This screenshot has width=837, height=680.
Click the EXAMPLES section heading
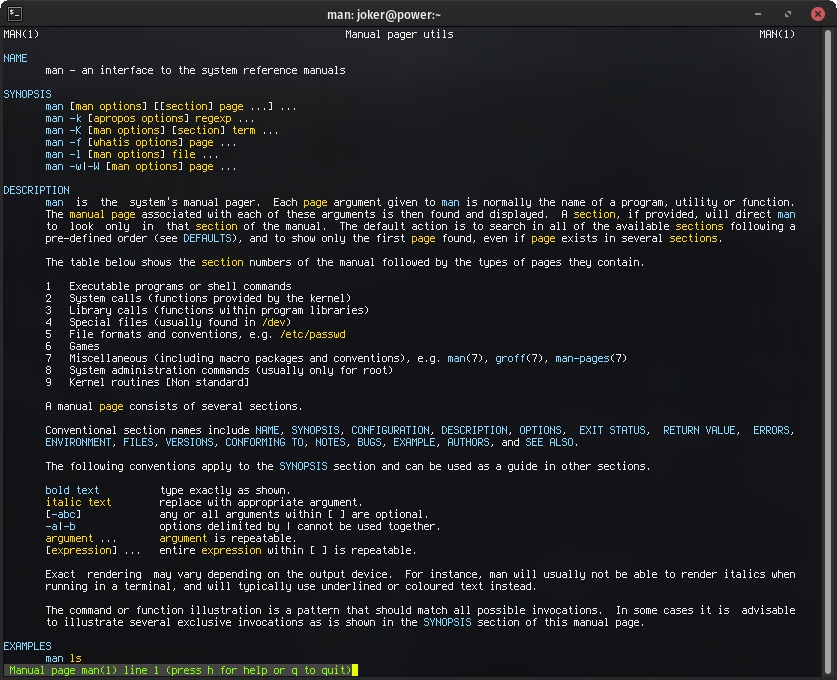(x=27, y=646)
